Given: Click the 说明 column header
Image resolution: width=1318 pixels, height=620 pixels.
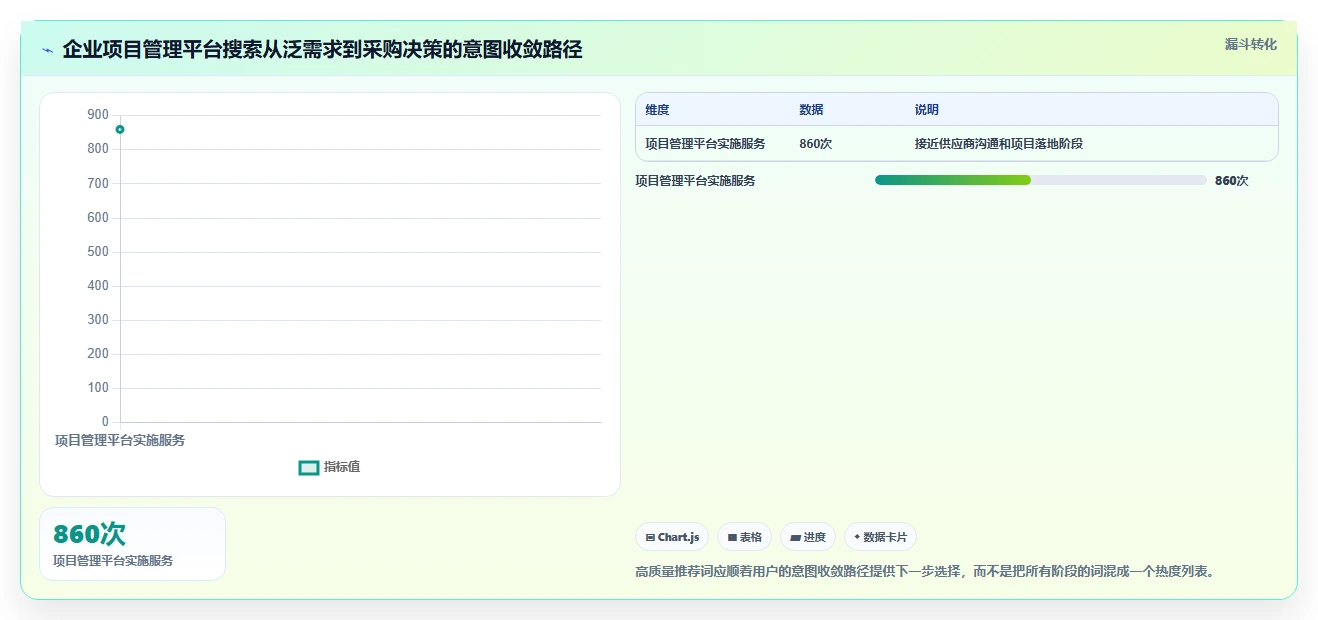Looking at the screenshot, I should [926, 110].
